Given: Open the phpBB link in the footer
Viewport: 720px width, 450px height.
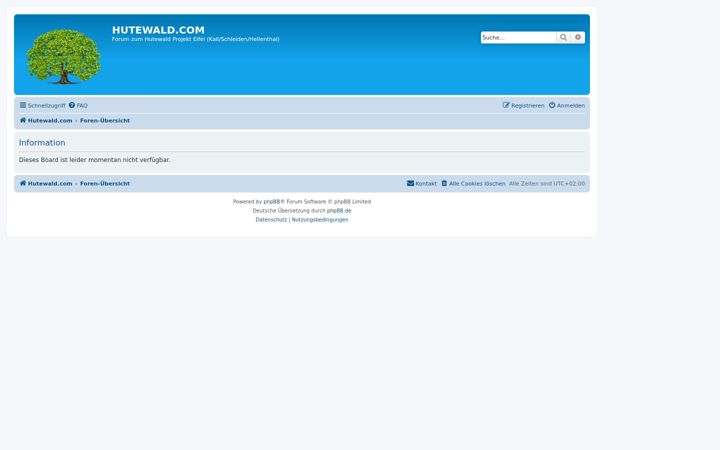Looking at the screenshot, I should click(x=272, y=202).
